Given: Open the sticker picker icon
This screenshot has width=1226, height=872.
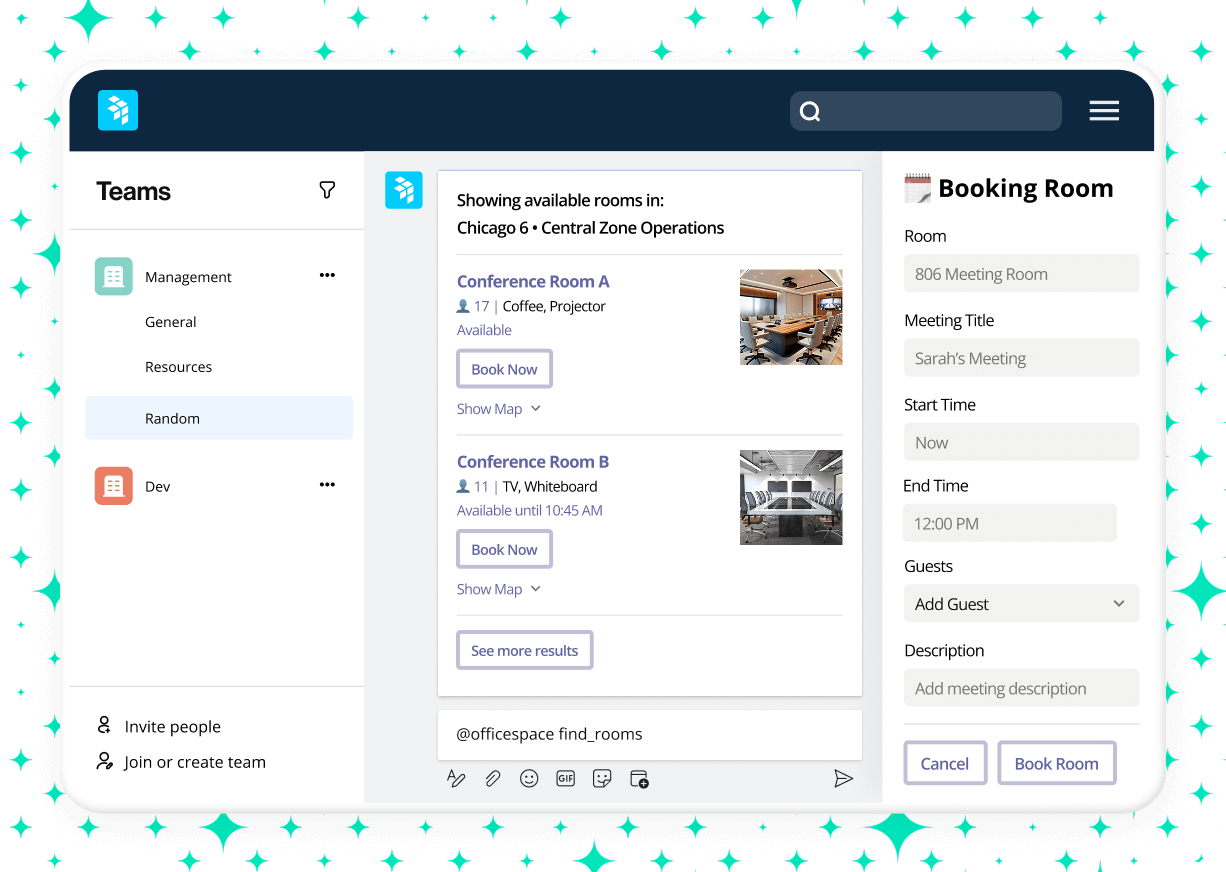Looking at the screenshot, I should (x=602, y=778).
